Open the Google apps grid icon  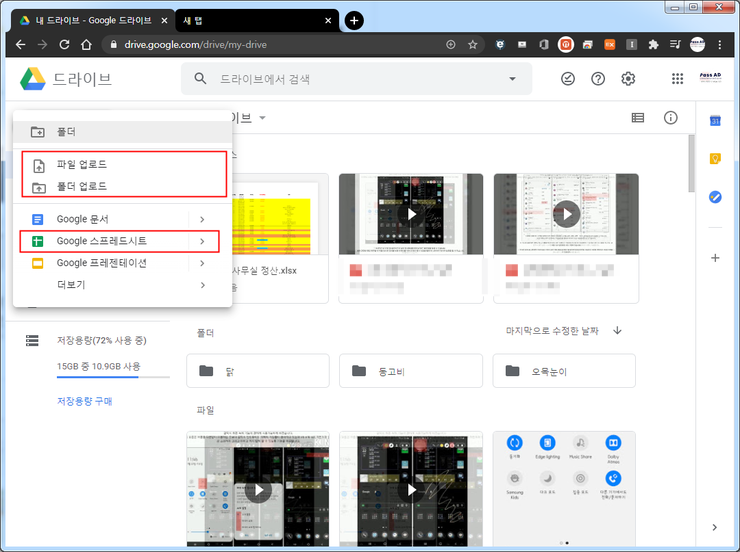click(677, 79)
